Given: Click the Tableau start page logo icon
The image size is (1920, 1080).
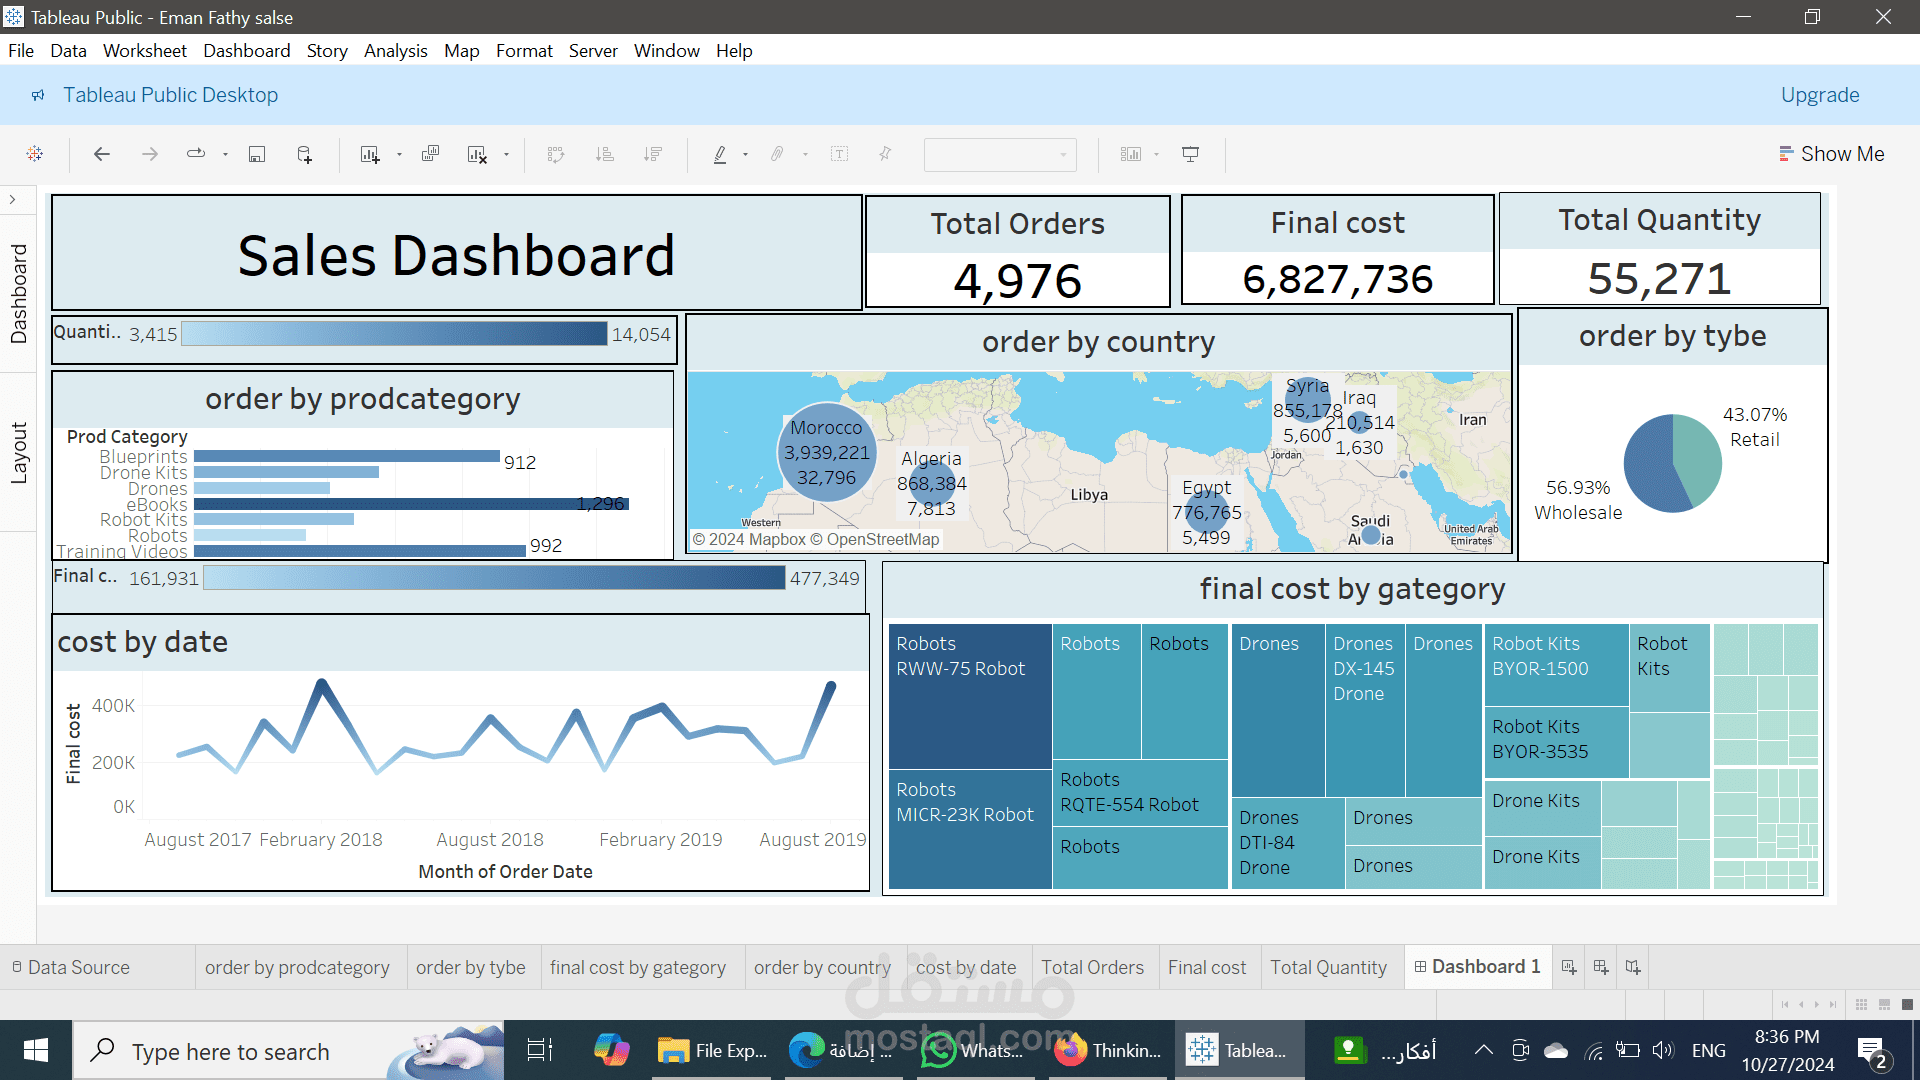Looking at the screenshot, I should pyautogui.click(x=35, y=154).
